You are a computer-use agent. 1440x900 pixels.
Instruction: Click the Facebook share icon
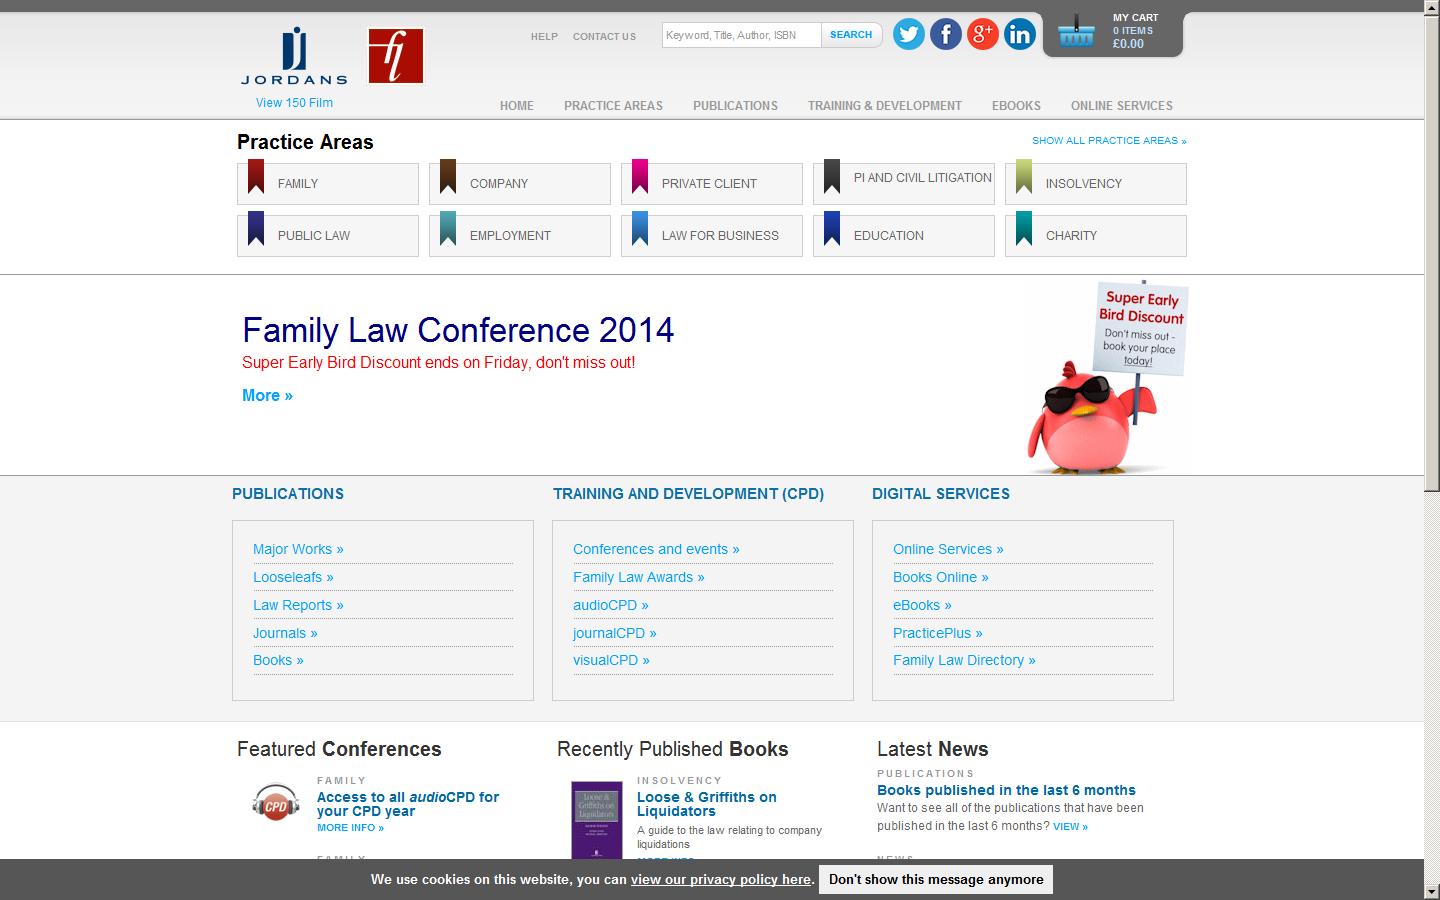point(945,33)
